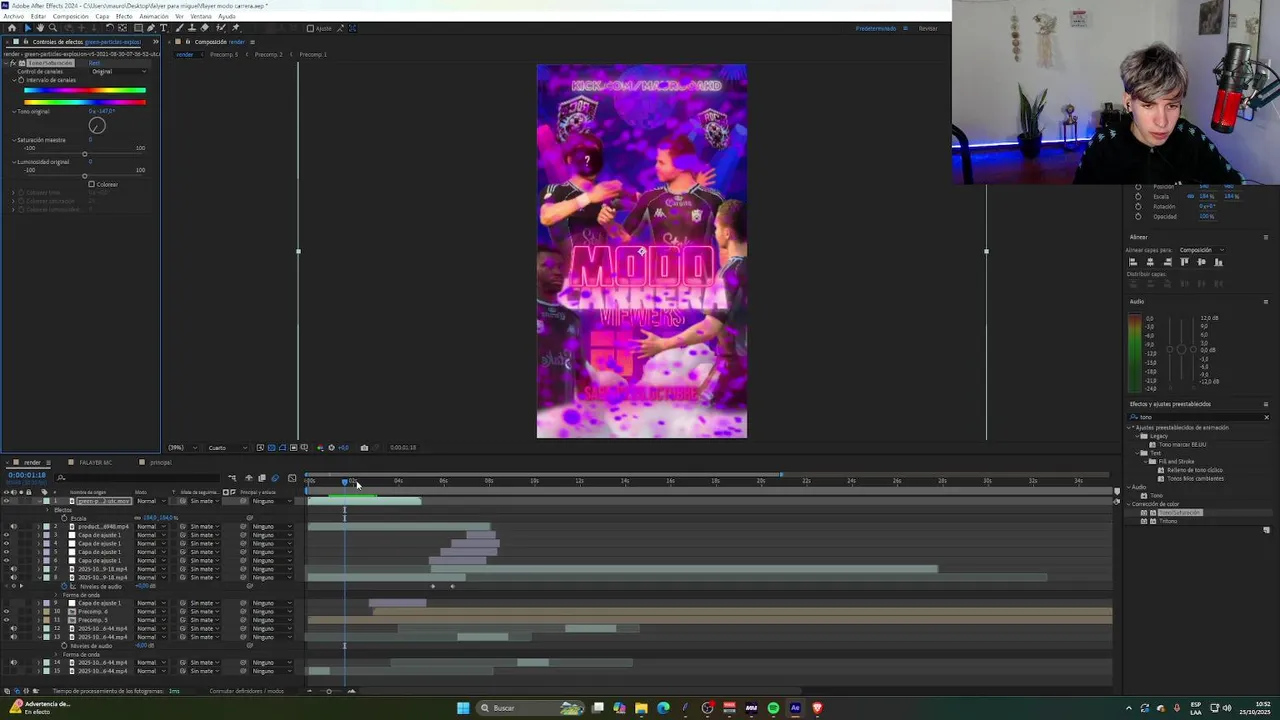Image resolution: width=1280 pixels, height=720 pixels.
Task: Select the Rectangle shape tool
Action: click(x=138, y=28)
